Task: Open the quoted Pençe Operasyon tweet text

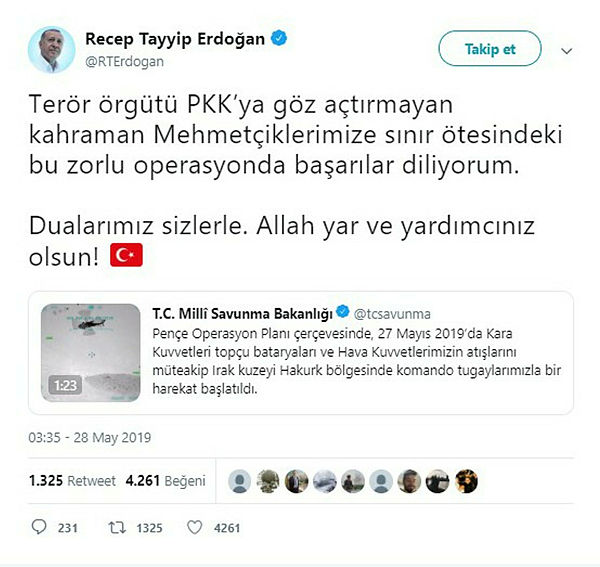Action: click(357, 361)
